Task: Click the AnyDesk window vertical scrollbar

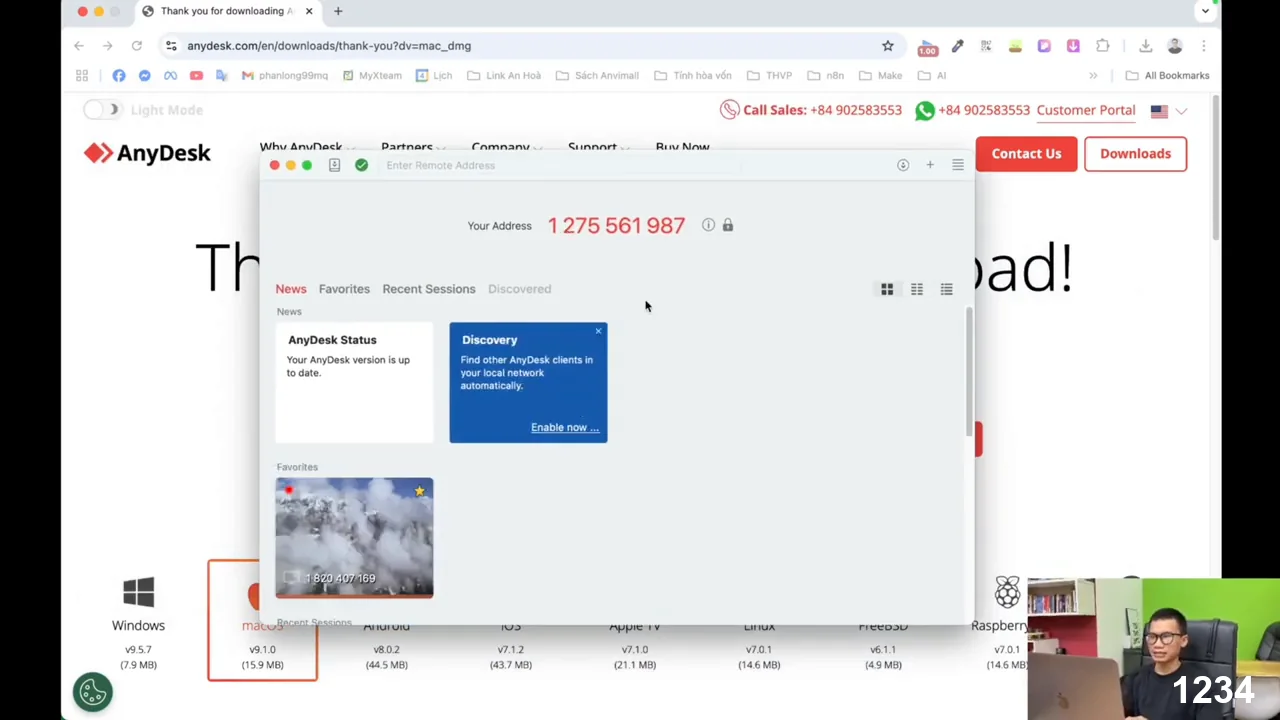Action: [969, 372]
